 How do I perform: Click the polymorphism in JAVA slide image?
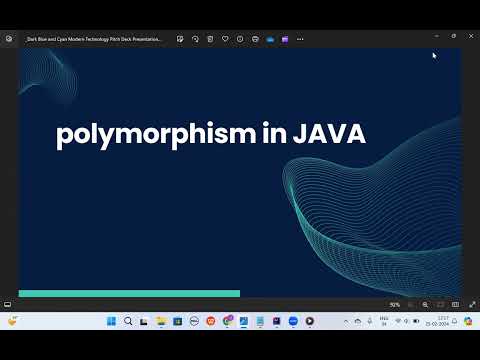coord(240,172)
